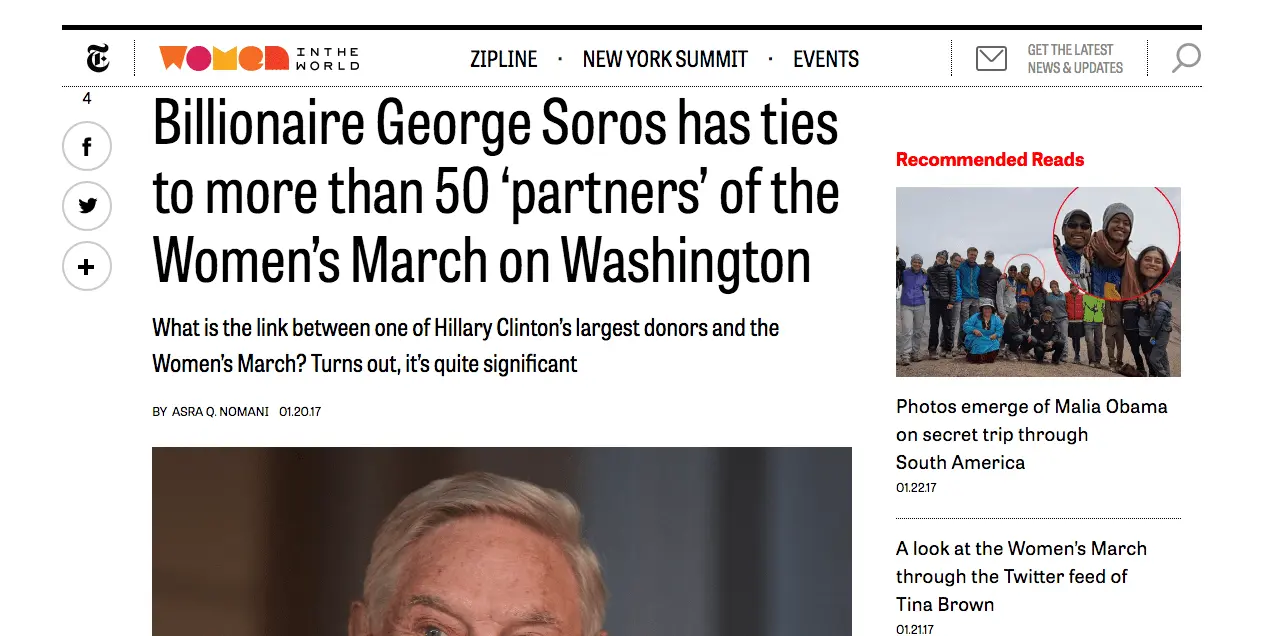Open Malia Obama trip photo thumbnail

pyautogui.click(x=1038, y=282)
